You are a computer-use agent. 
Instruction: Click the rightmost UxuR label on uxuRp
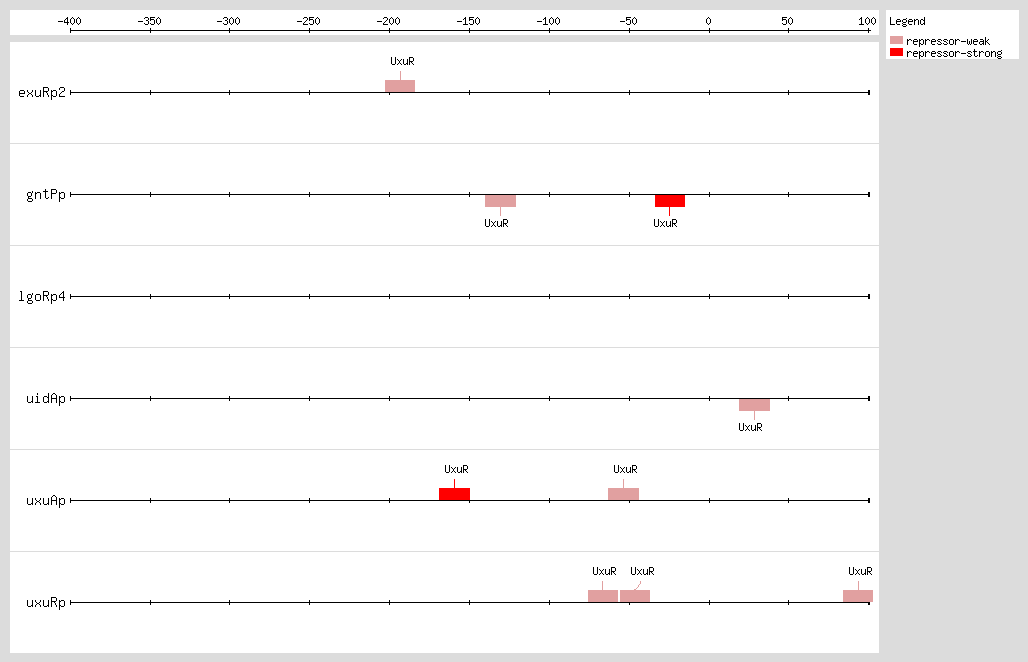click(x=860, y=572)
